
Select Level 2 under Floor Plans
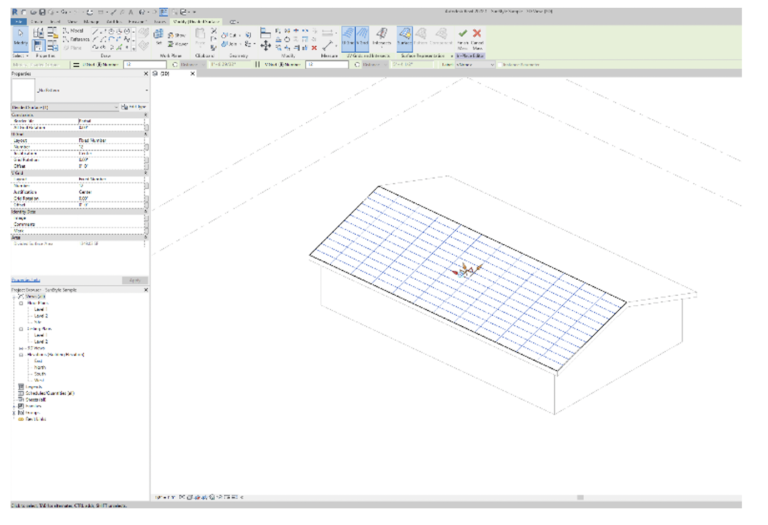pos(41,316)
